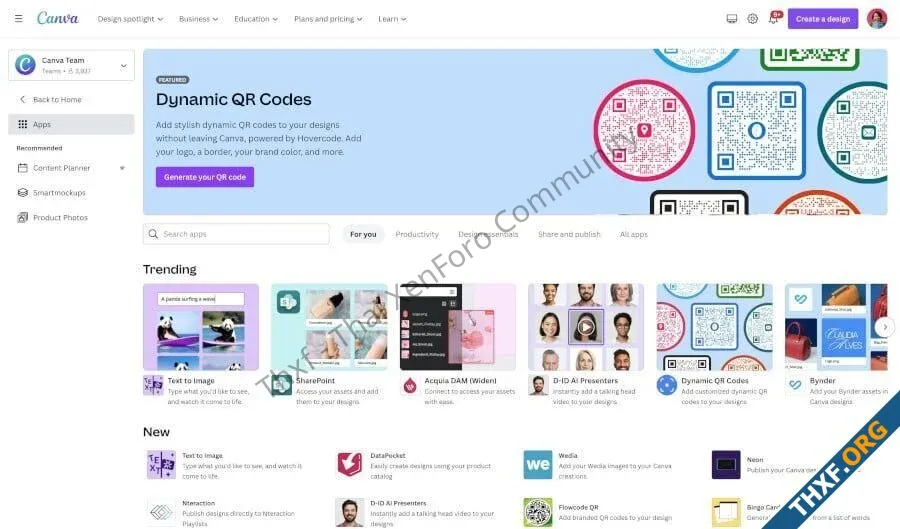Expand the Content Planner arrow
Image resolution: width=900 pixels, height=529 pixels.
pyautogui.click(x=122, y=168)
